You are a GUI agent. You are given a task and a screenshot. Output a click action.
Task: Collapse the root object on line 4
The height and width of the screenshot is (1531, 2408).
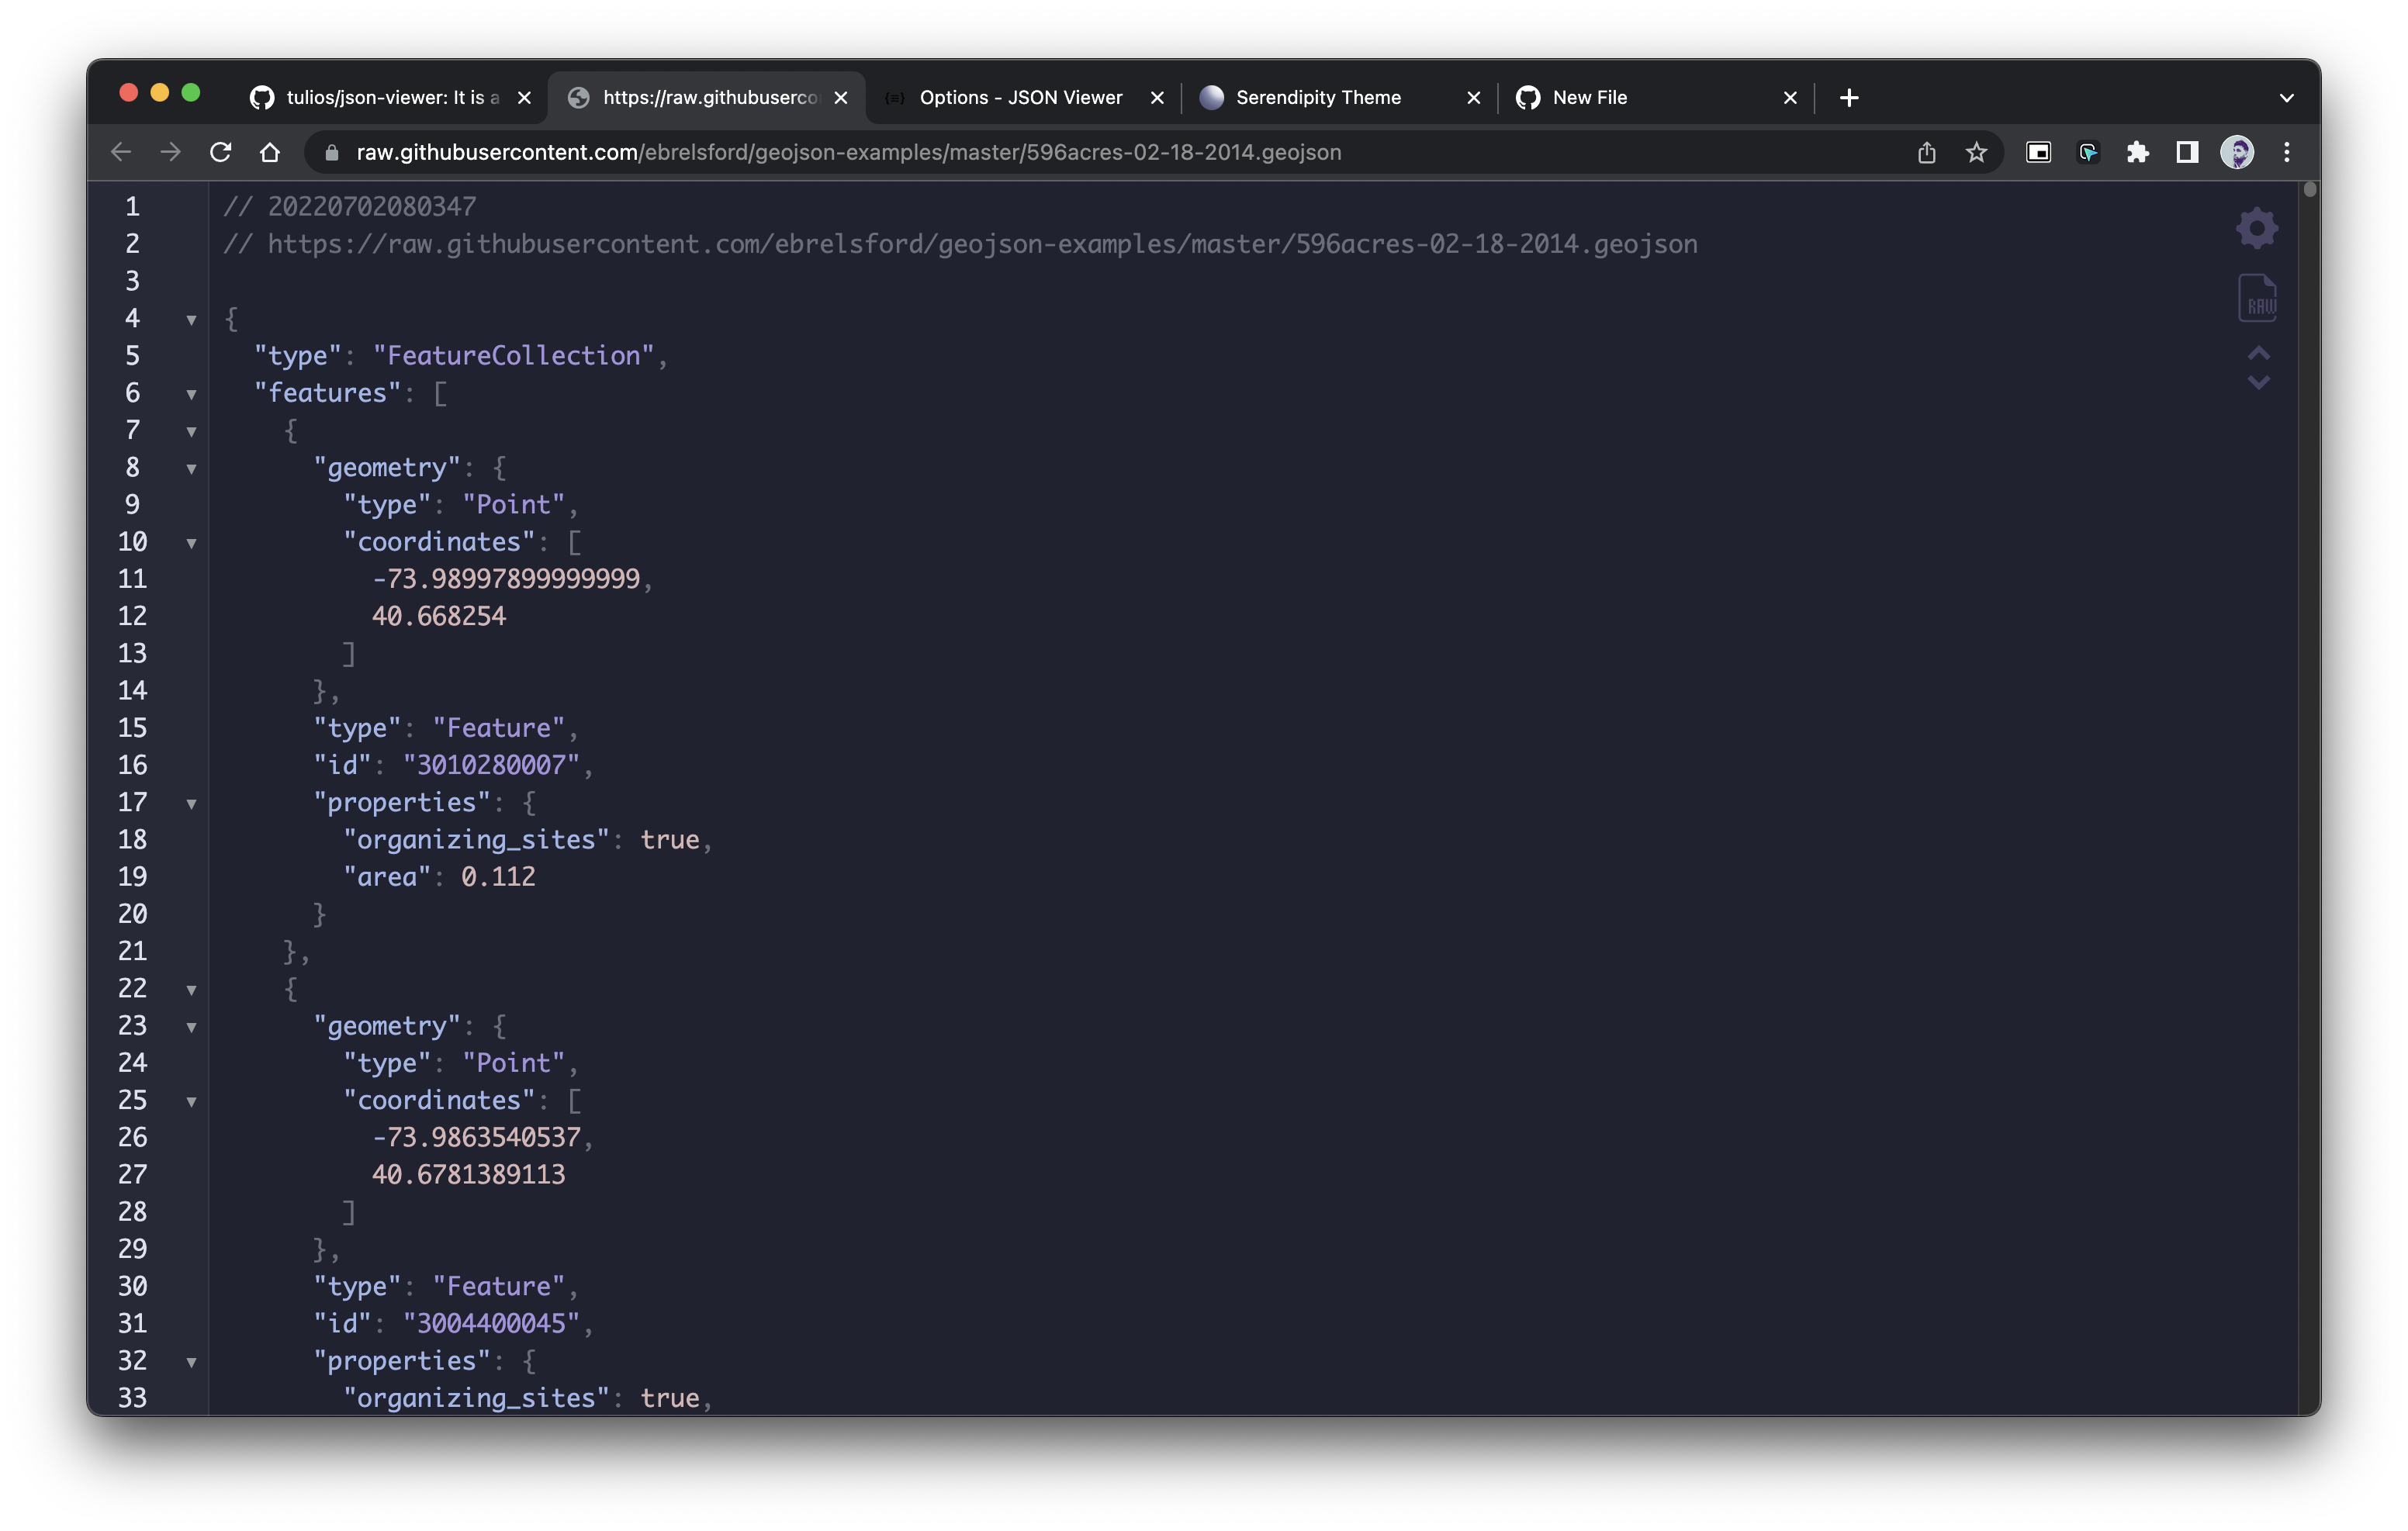[191, 320]
